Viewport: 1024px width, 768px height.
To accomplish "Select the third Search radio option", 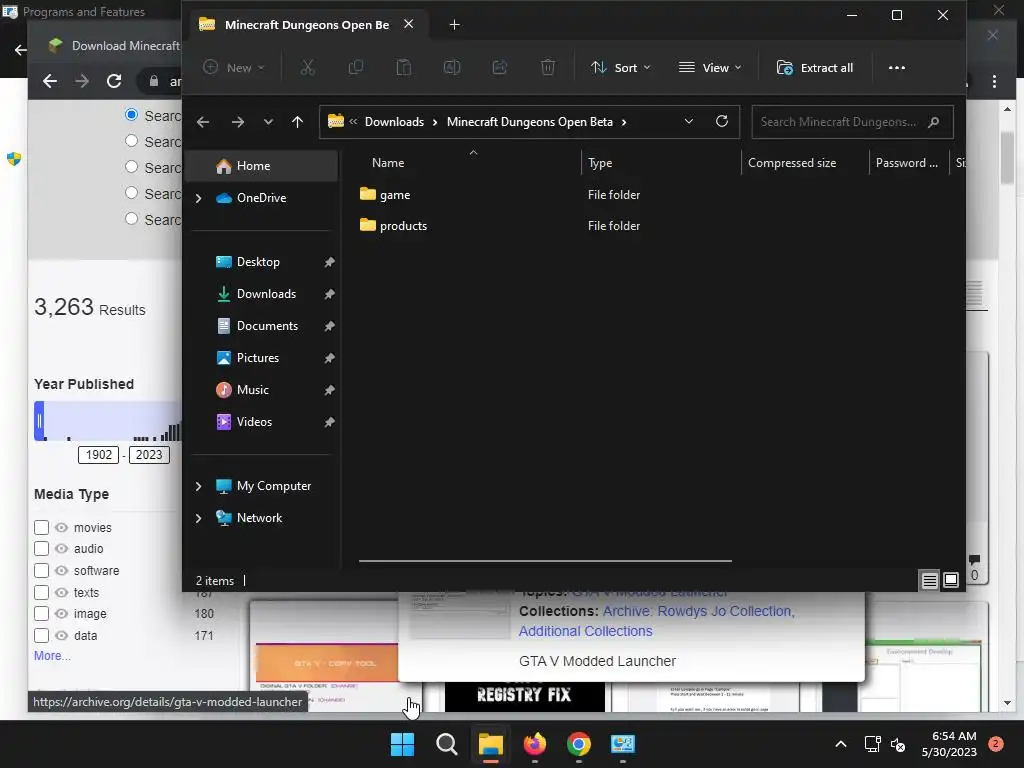I will [131, 167].
